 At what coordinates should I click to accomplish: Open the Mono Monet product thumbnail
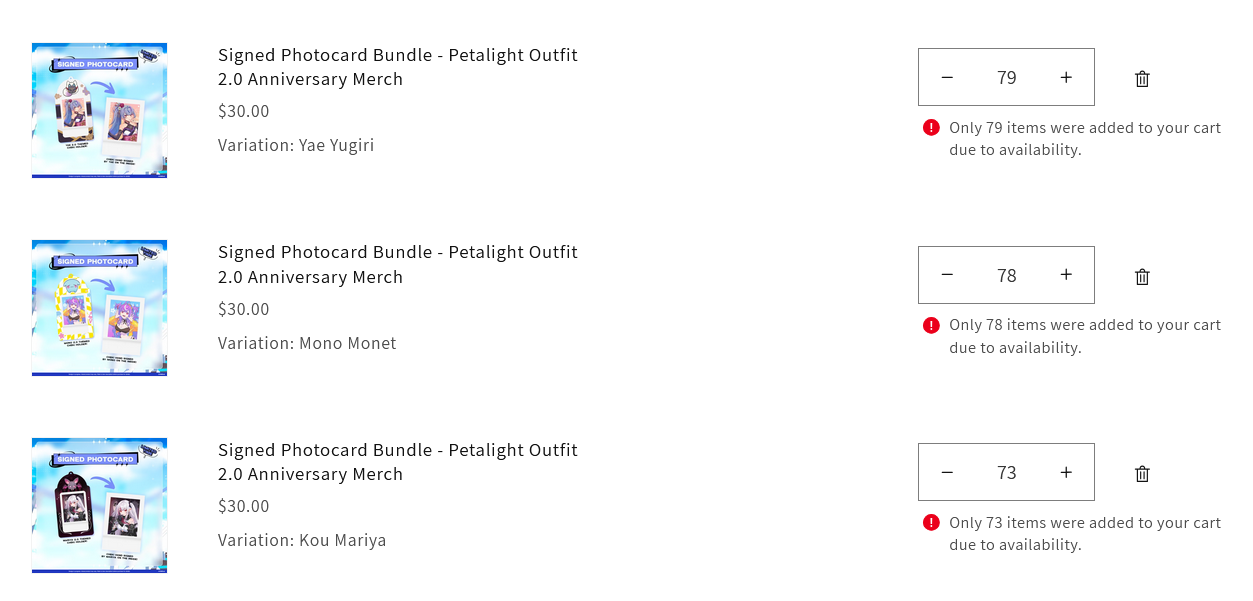(x=99, y=308)
